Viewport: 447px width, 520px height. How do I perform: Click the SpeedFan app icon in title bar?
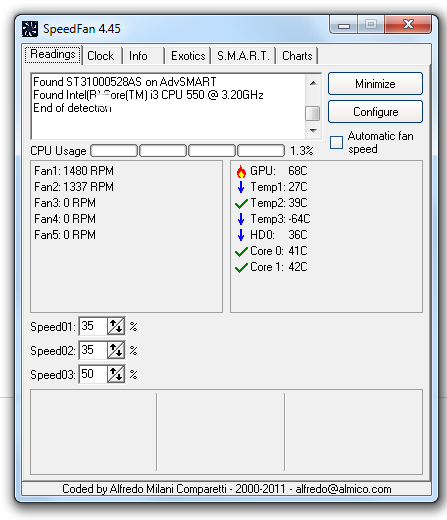click(x=30, y=29)
